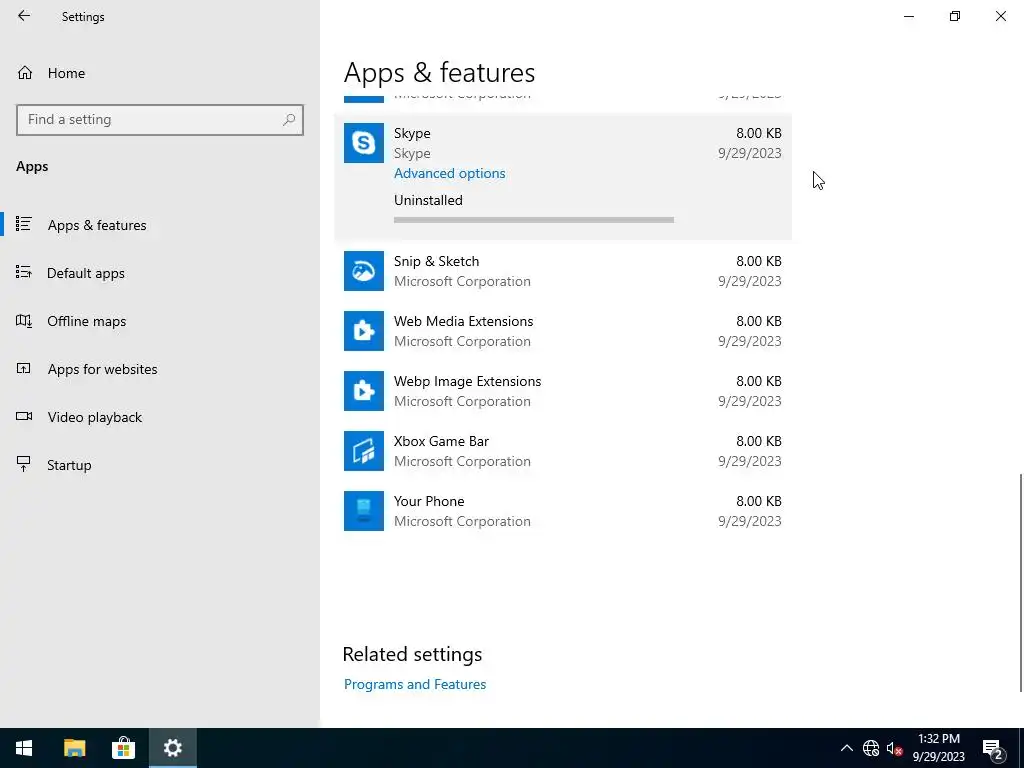Click the Skype app icon
Image resolution: width=1024 pixels, height=768 pixels.
click(x=364, y=143)
